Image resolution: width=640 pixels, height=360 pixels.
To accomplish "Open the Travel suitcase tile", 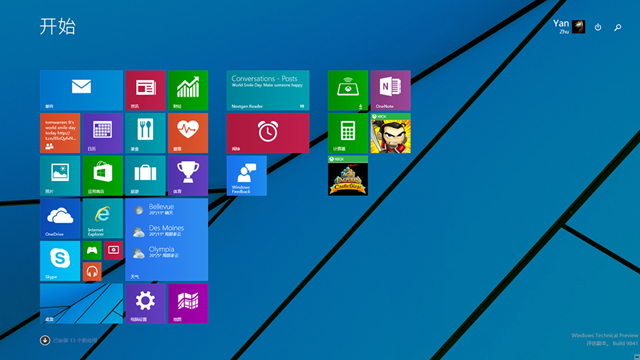I will click(x=145, y=176).
